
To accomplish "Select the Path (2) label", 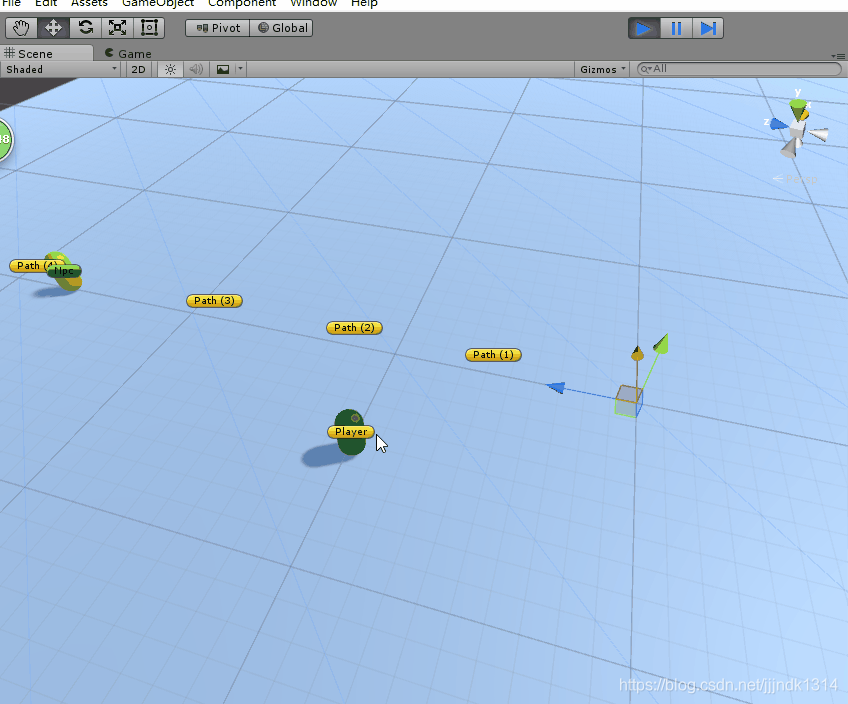I will click(354, 328).
